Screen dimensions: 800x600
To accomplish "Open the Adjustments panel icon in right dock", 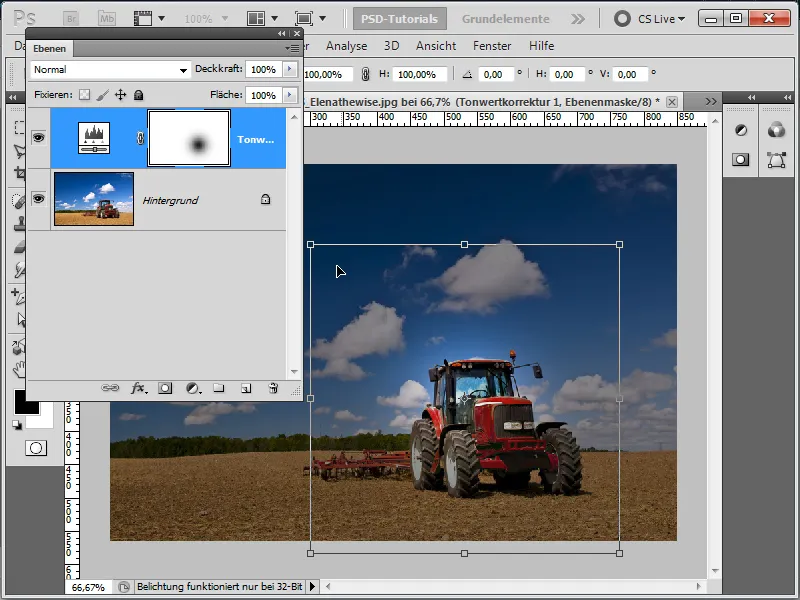I will pos(741,130).
